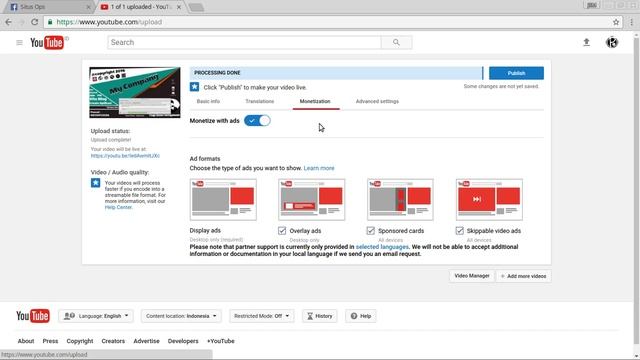Click the History button in footer

click(x=320, y=316)
